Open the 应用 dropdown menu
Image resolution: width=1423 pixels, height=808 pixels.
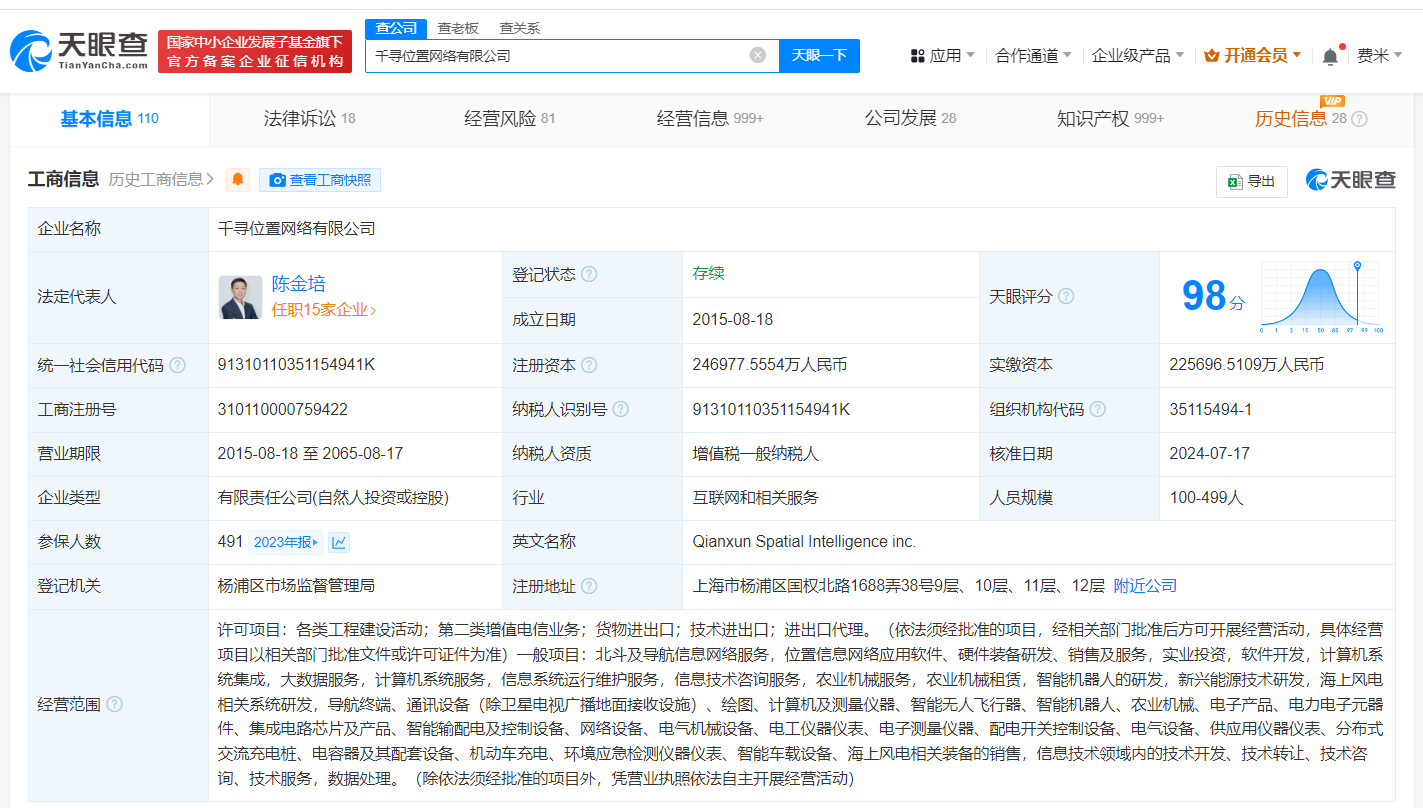(943, 56)
